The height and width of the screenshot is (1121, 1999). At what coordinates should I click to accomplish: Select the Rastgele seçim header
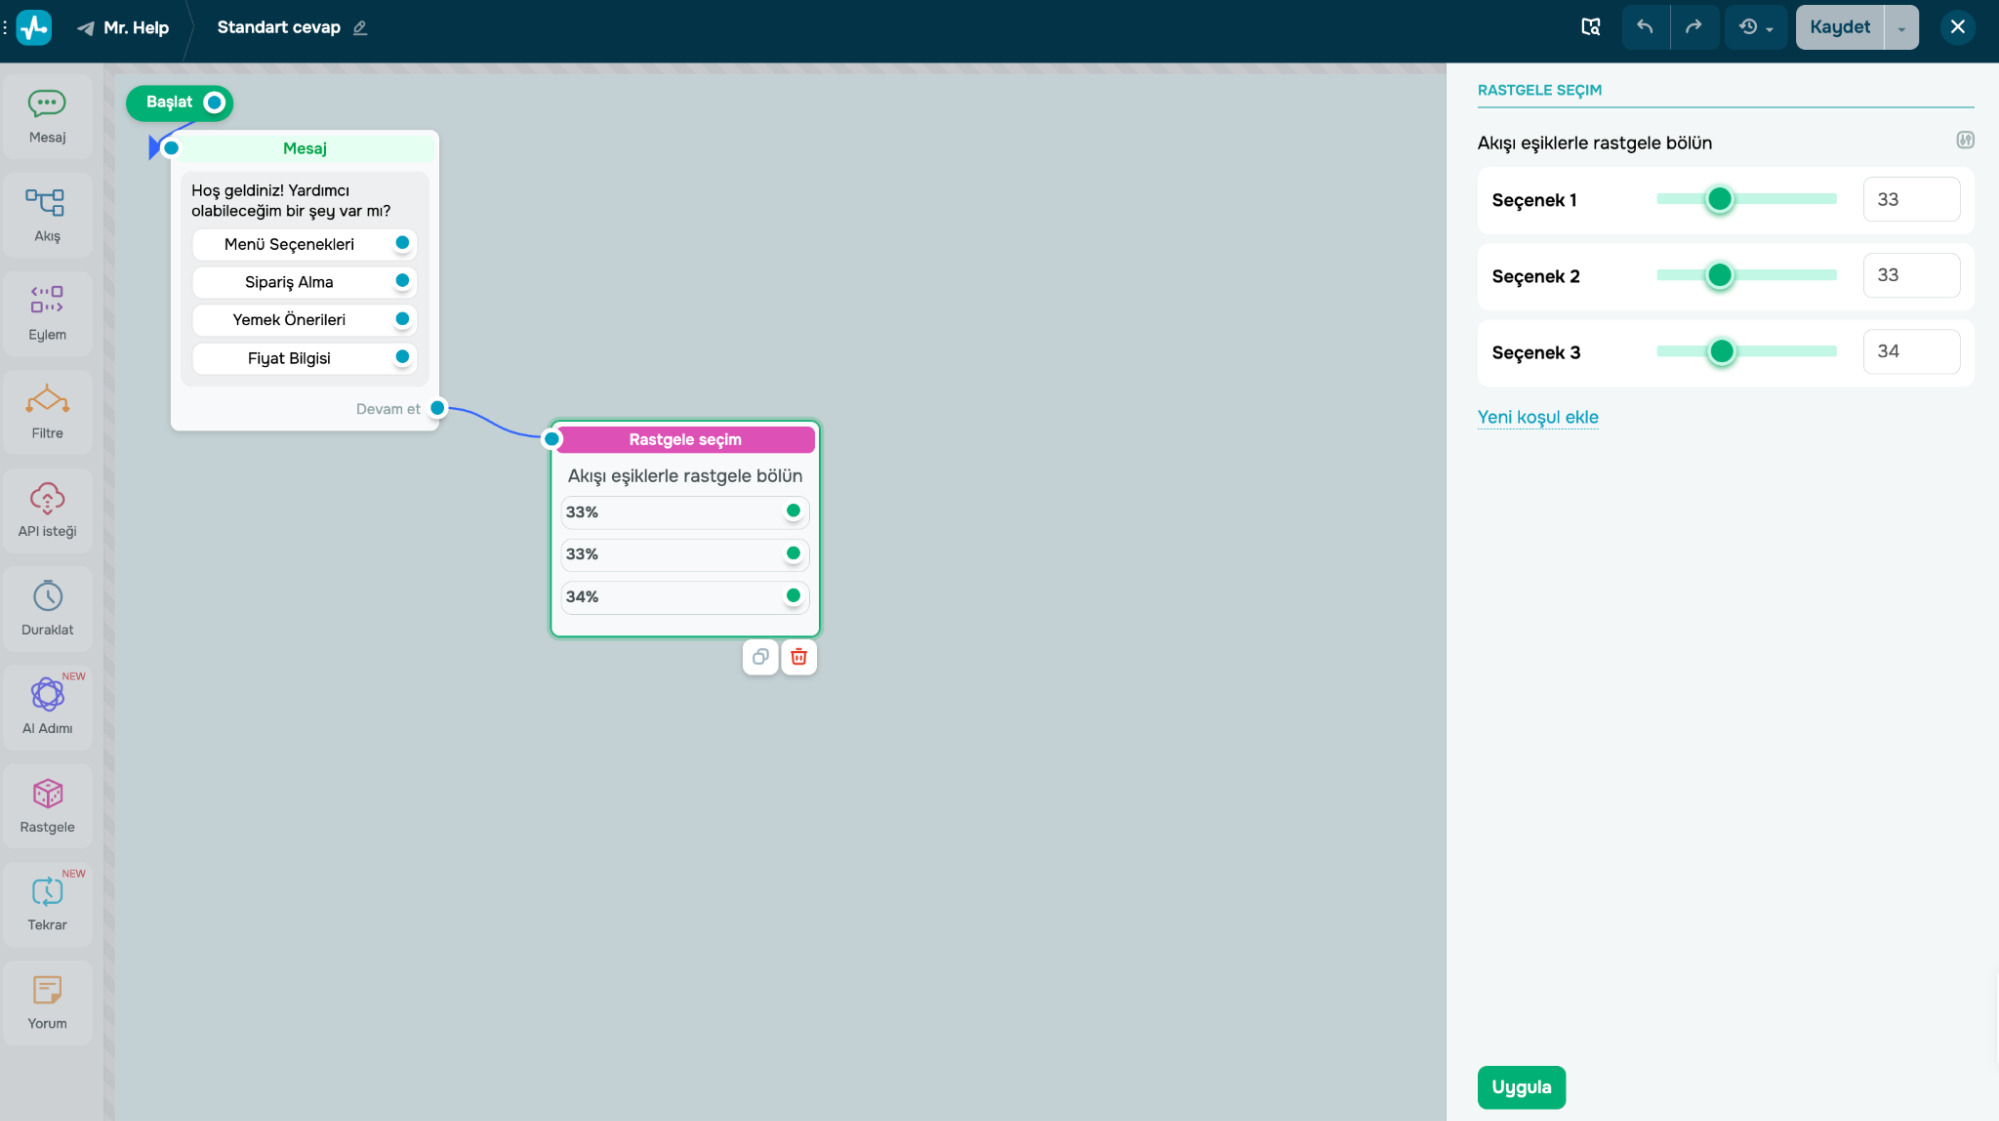pyautogui.click(x=685, y=439)
